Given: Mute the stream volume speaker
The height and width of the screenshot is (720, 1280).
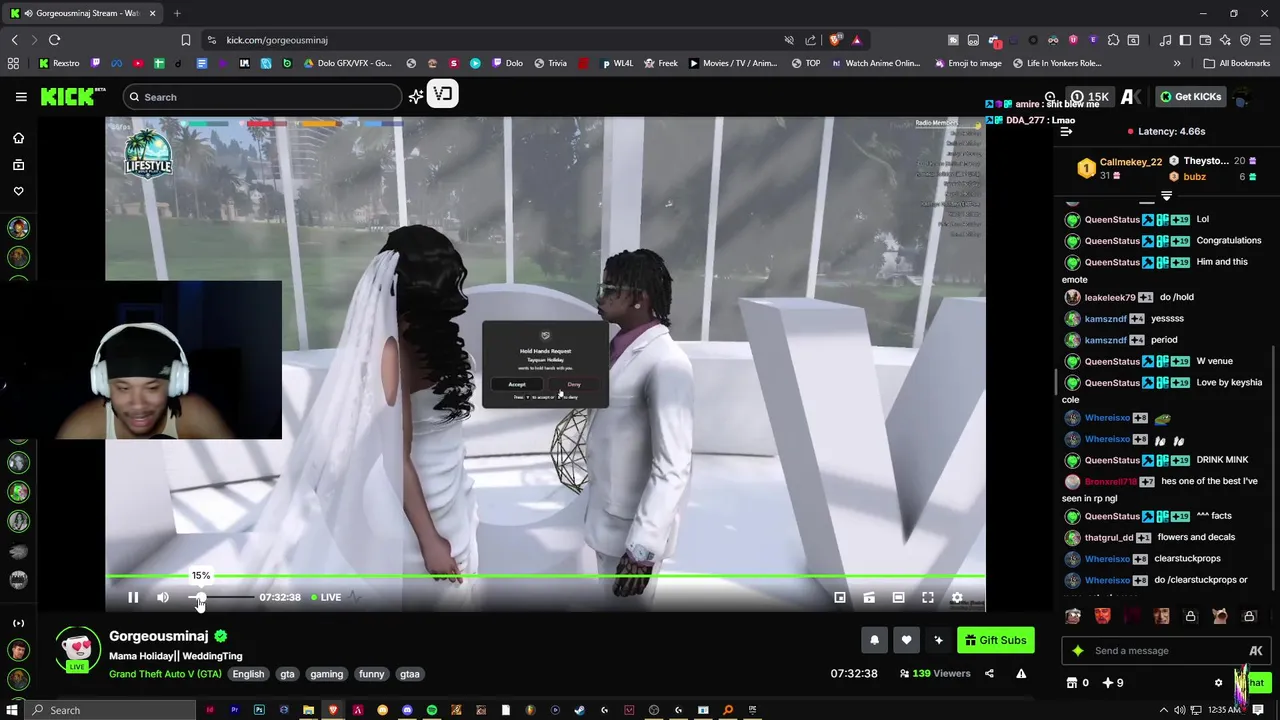Looking at the screenshot, I should (163, 597).
